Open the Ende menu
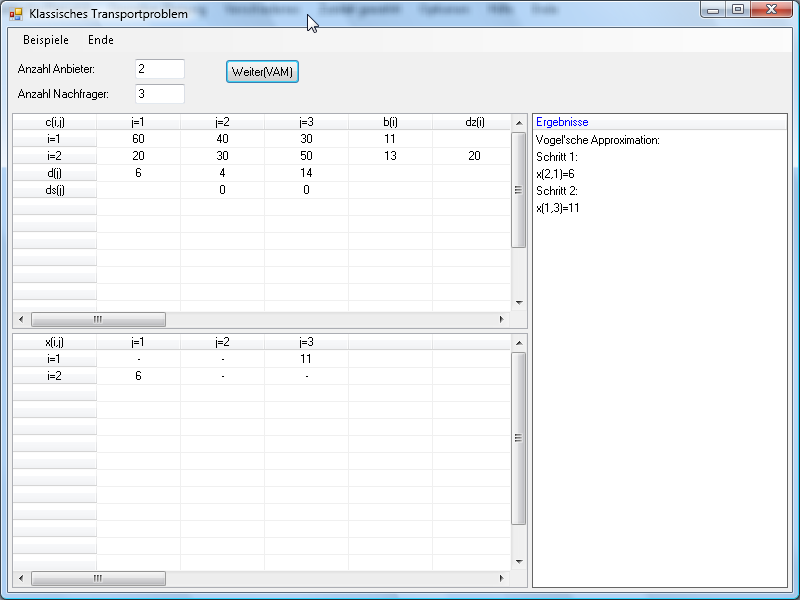 click(x=101, y=40)
